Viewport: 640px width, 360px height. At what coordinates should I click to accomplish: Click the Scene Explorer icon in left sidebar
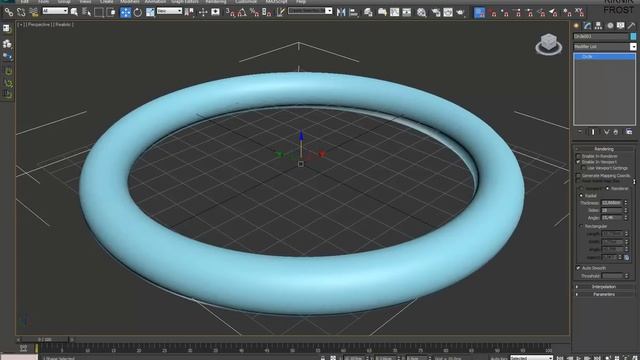click(x=7, y=28)
